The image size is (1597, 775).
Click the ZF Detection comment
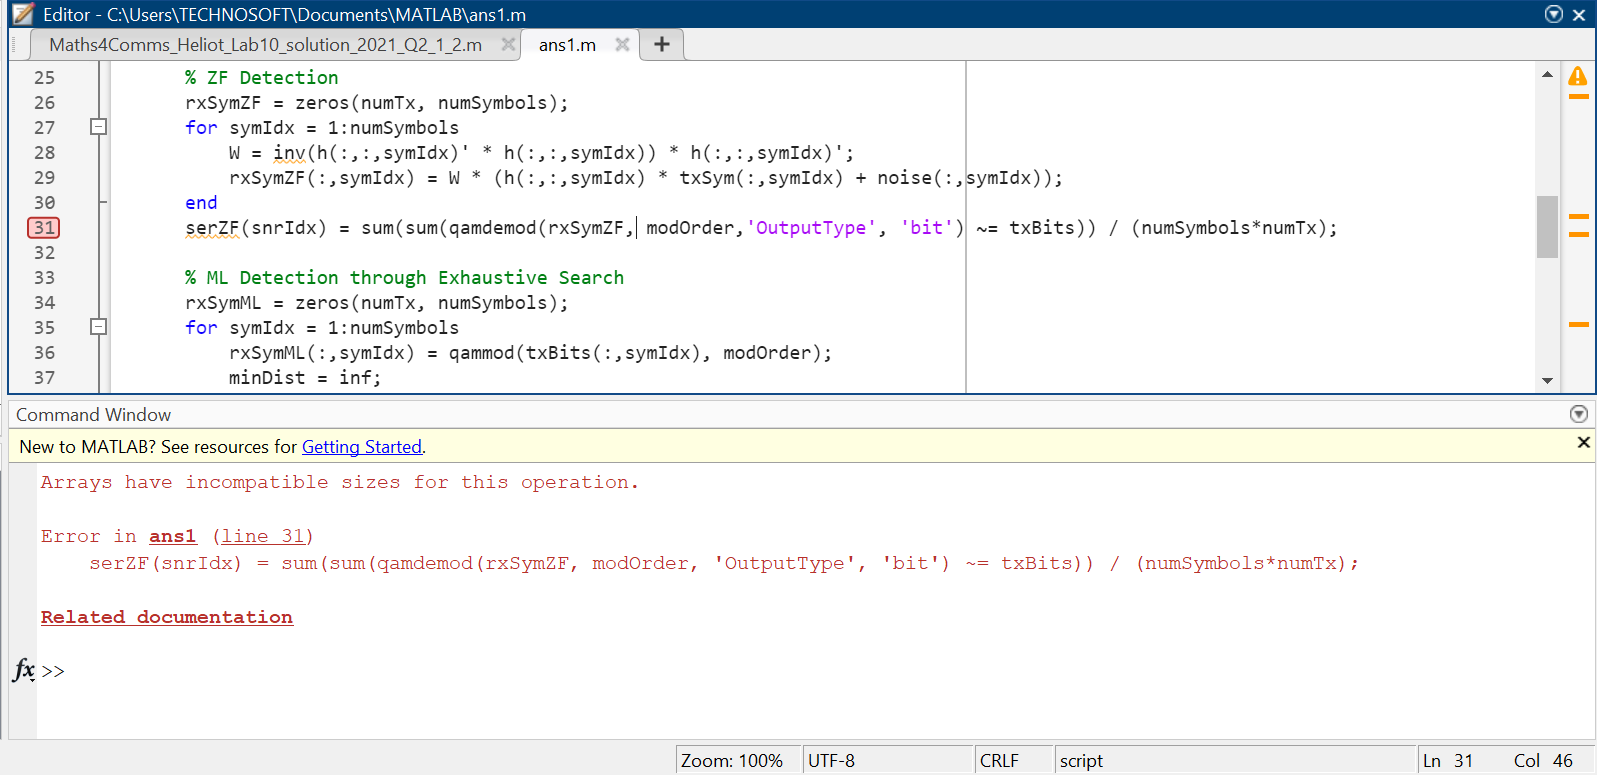262,77
